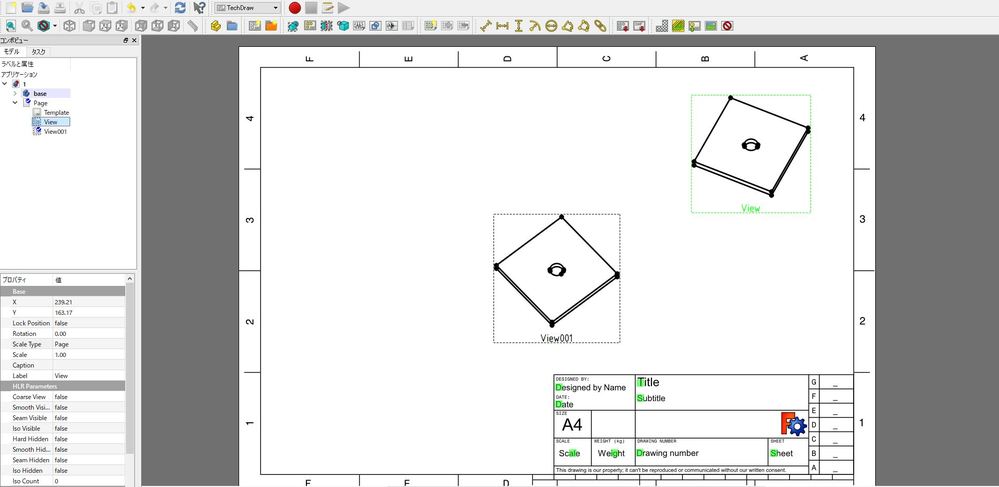Switch to the モデル tab
This screenshot has height=487, width=999.
11,52
